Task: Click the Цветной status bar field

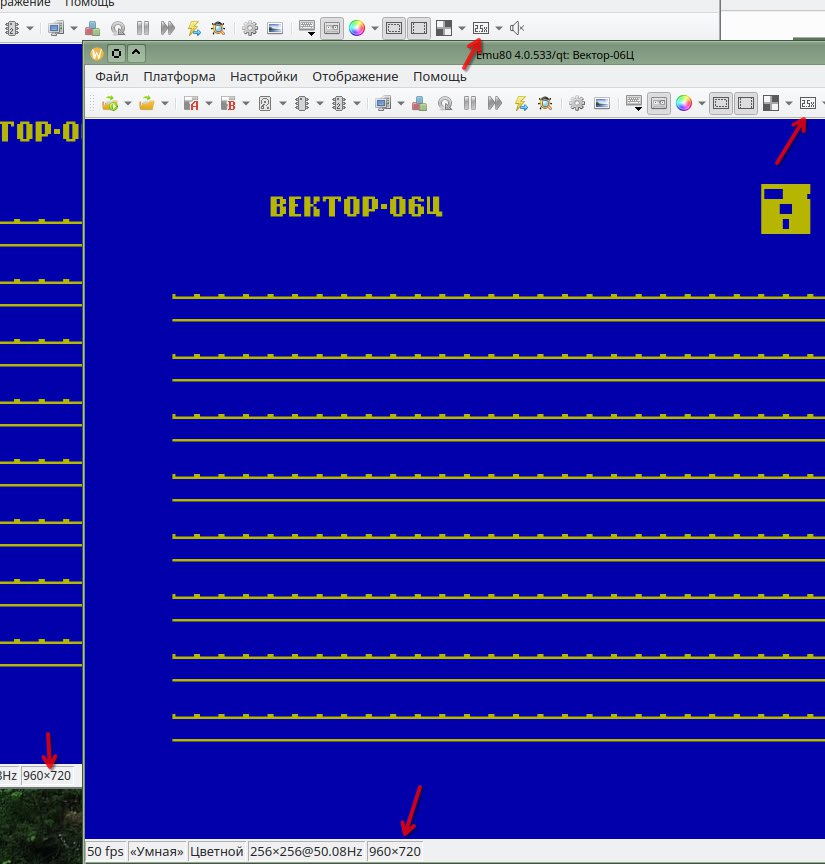Action: pyautogui.click(x=217, y=852)
